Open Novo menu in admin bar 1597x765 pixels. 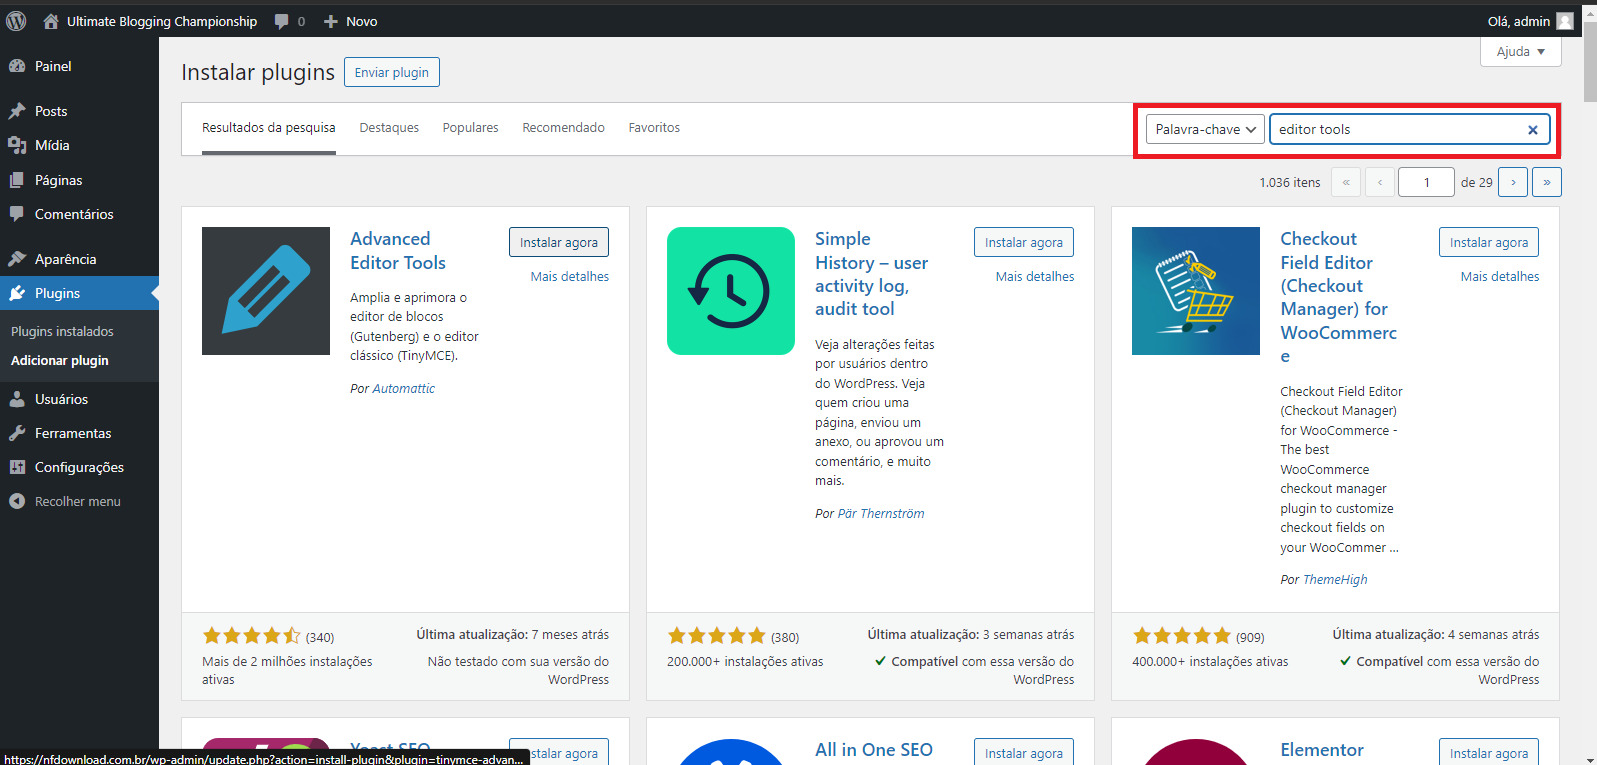point(351,21)
